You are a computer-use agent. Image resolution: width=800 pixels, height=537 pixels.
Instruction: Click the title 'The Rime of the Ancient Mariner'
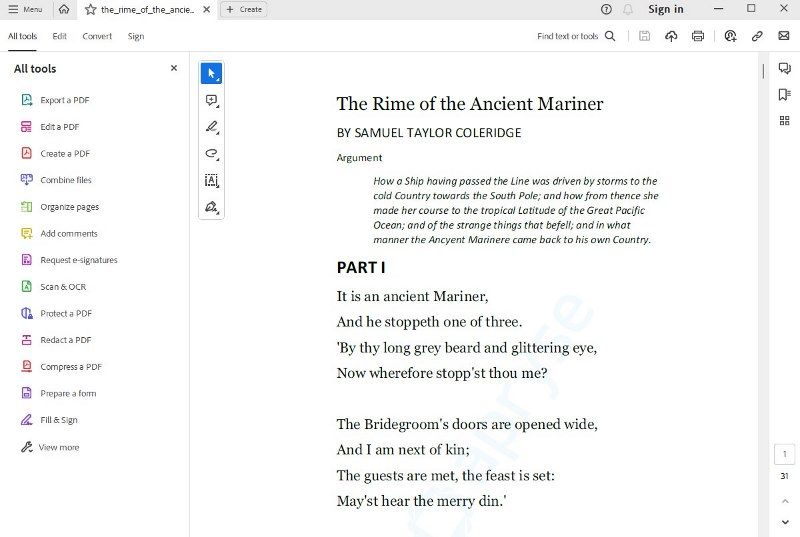pyautogui.click(x=469, y=104)
